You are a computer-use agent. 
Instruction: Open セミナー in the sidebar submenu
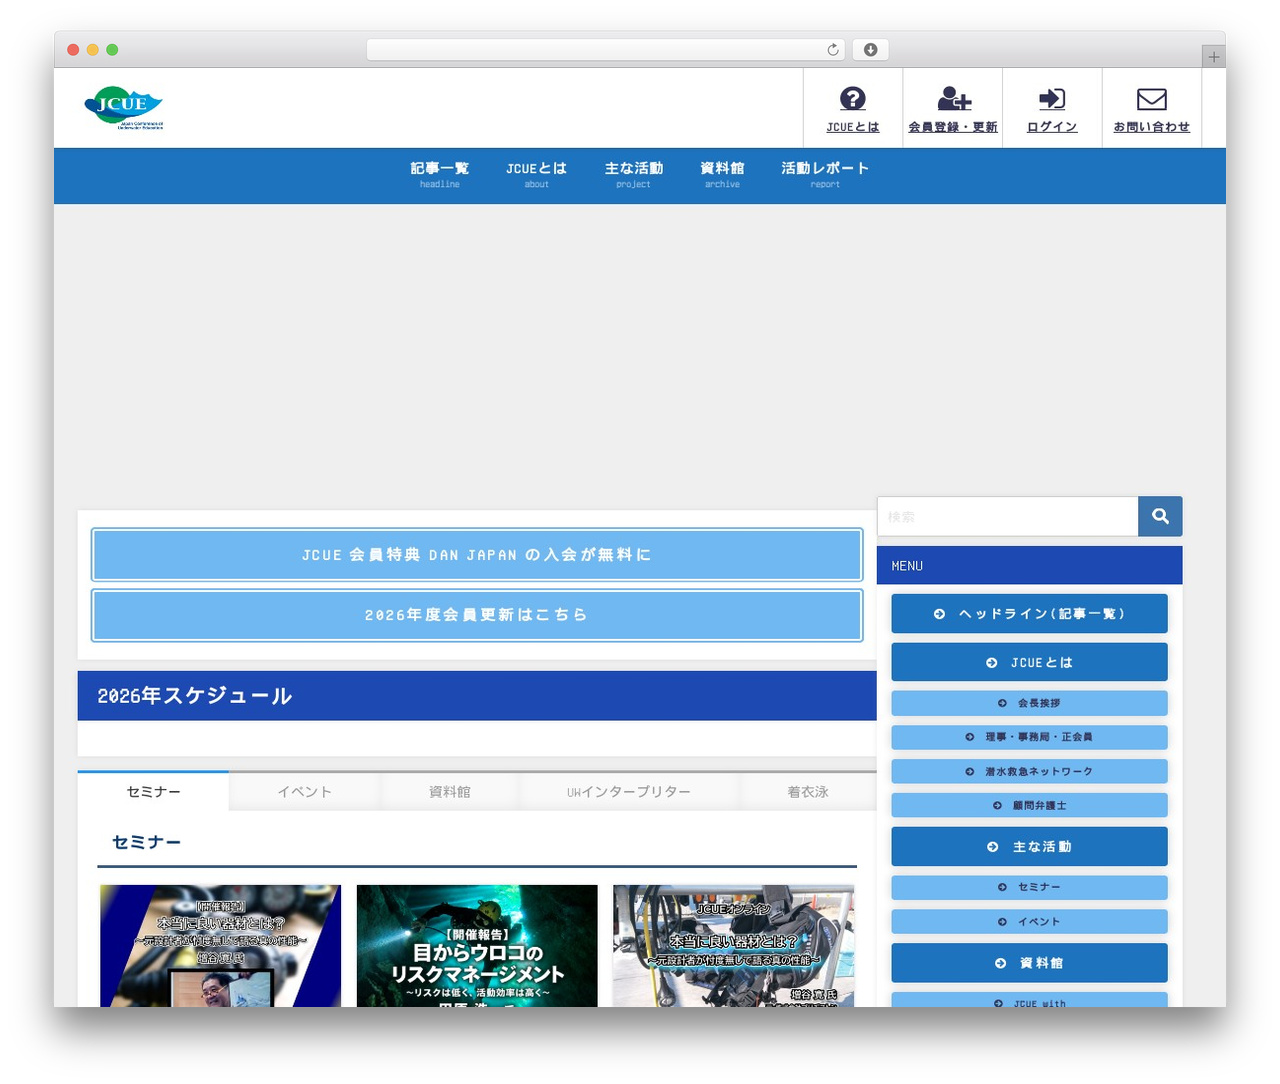pos(1029,887)
